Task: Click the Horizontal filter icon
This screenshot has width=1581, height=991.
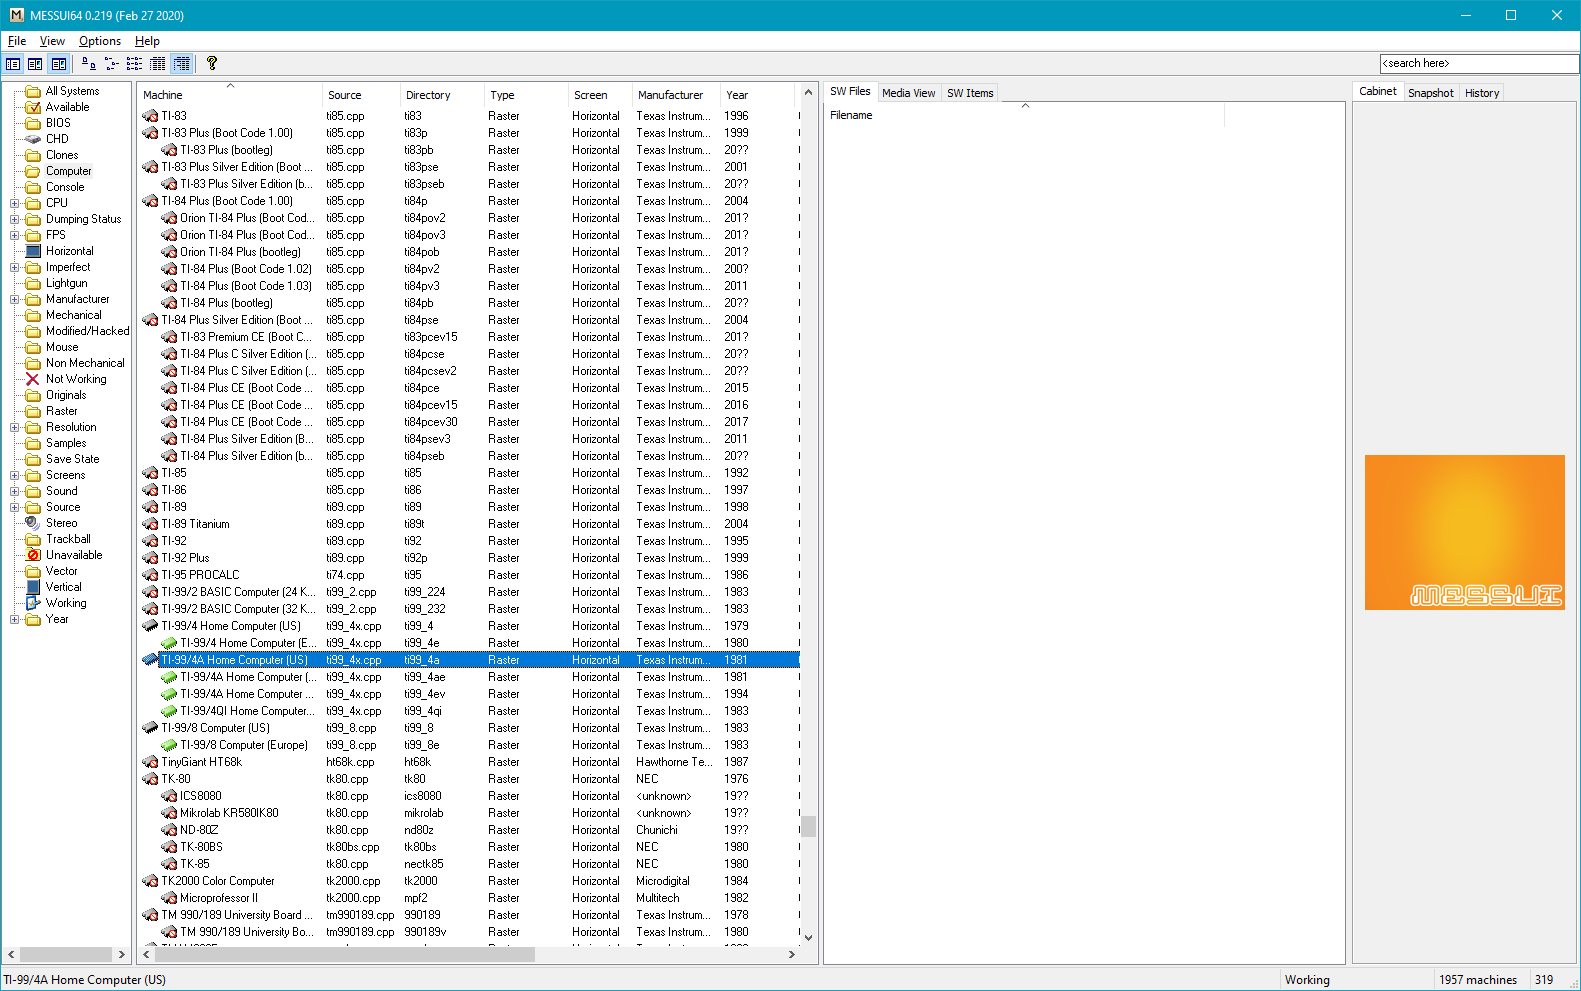Action: coord(33,251)
